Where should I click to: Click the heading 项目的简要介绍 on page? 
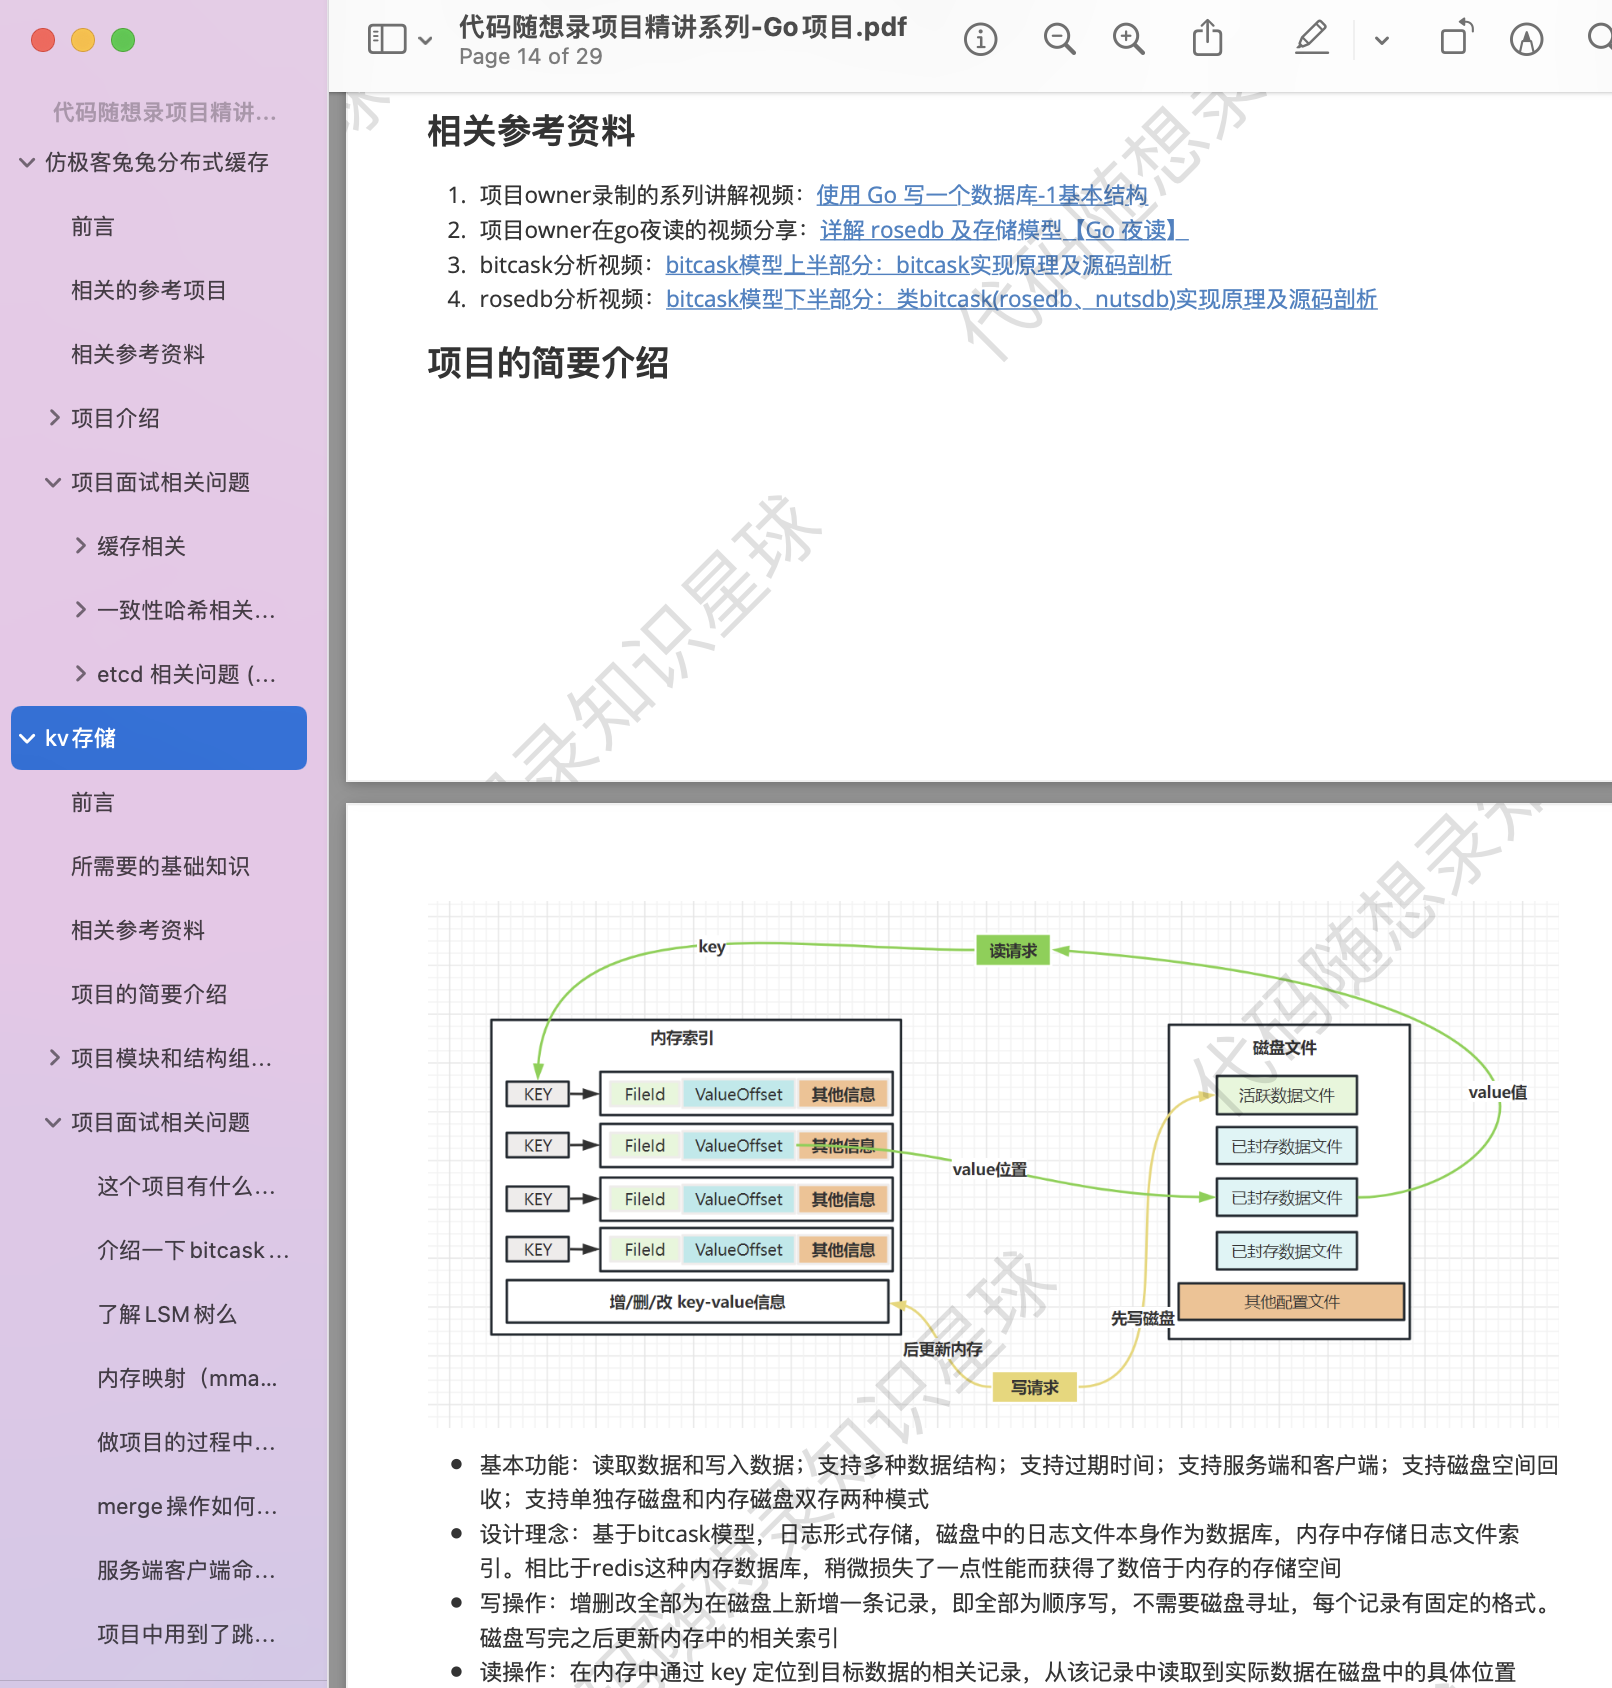pyautogui.click(x=548, y=363)
